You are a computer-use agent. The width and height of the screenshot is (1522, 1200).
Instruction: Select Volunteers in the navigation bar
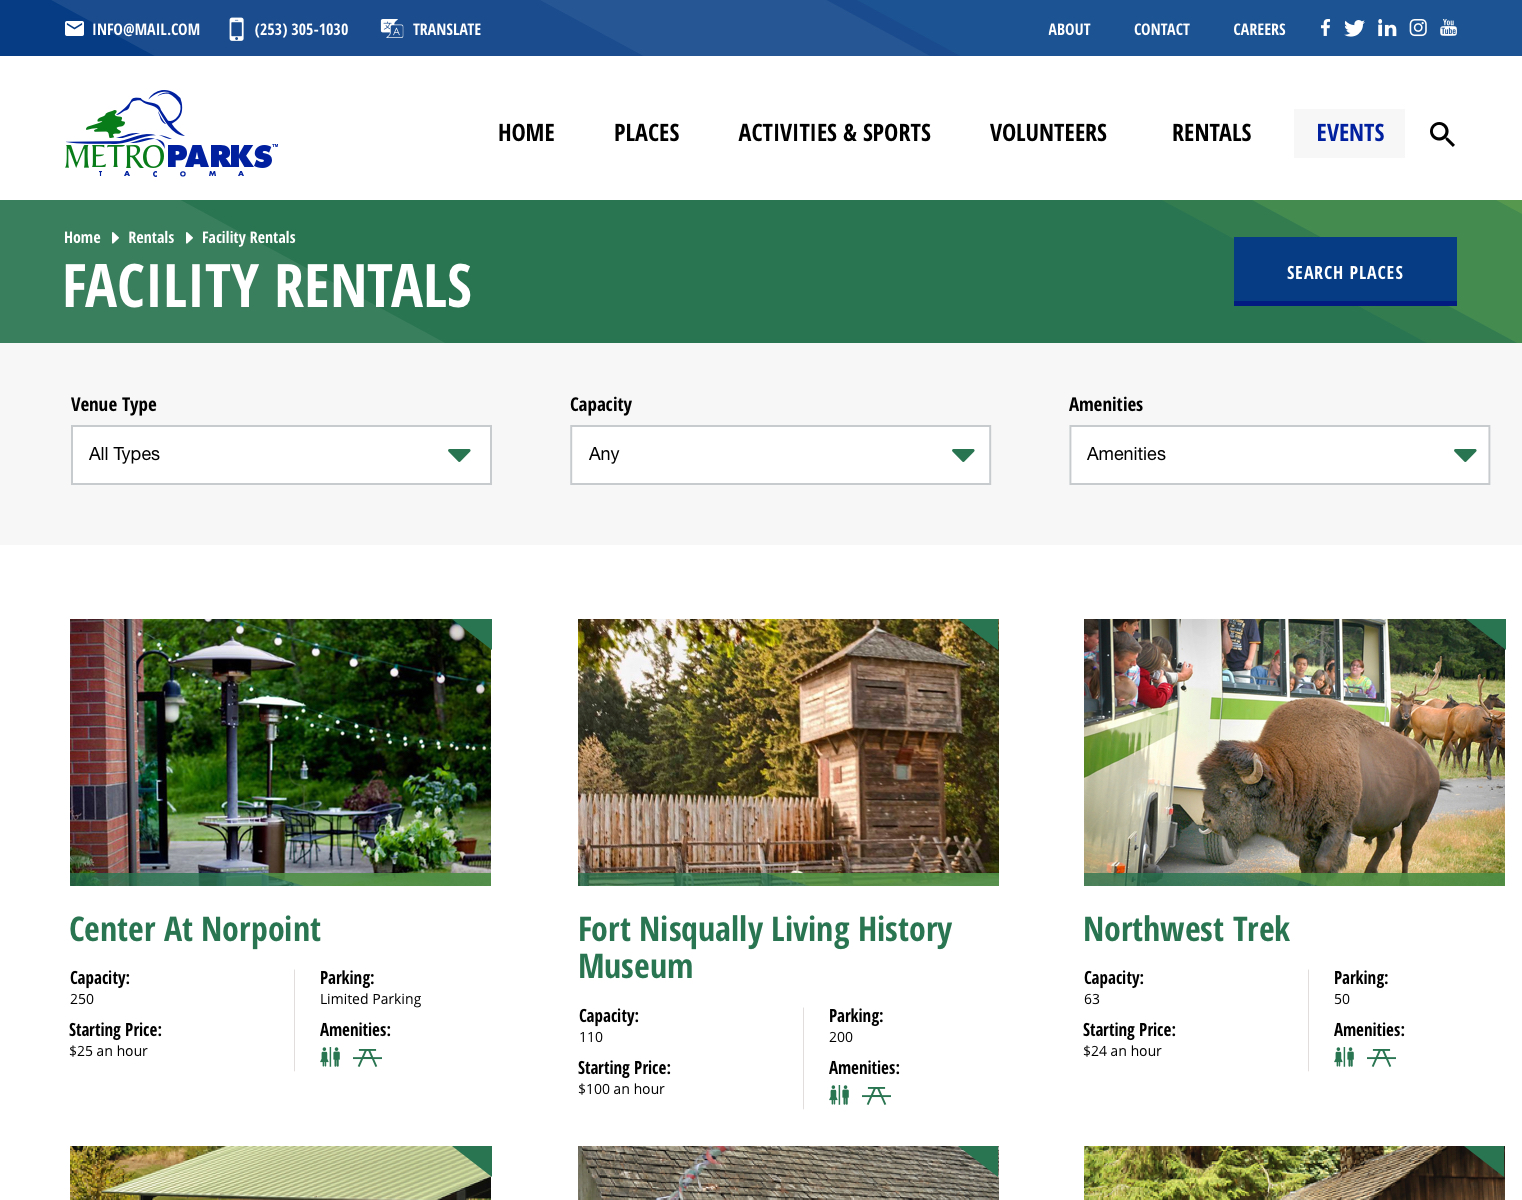point(1048,133)
